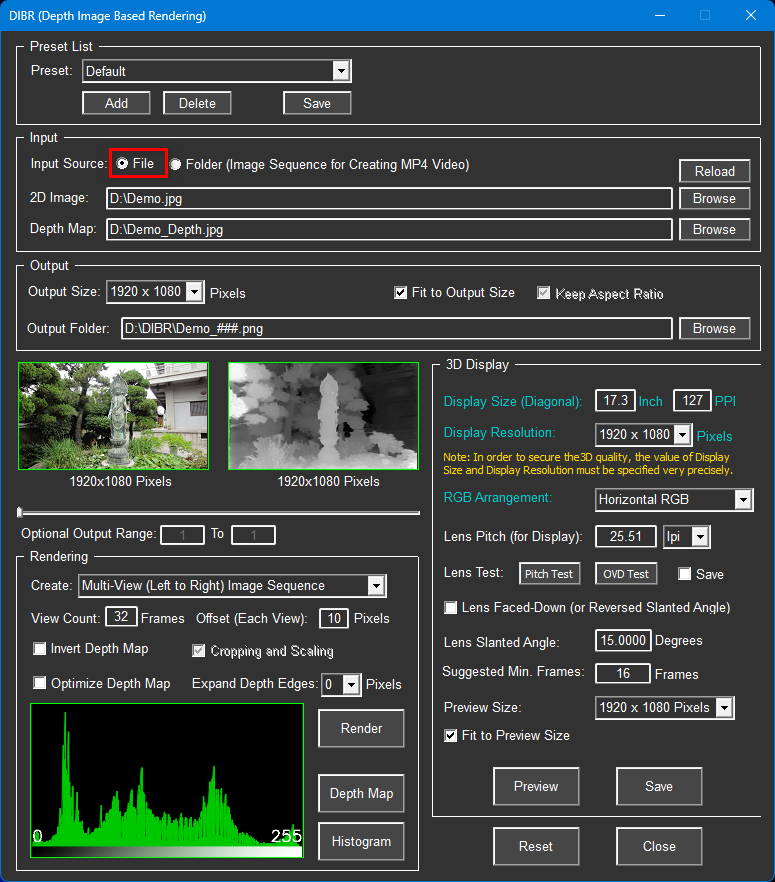Viewport: 775px width, 882px height.
Task: Click the 3D Display Preview button
Action: point(536,786)
